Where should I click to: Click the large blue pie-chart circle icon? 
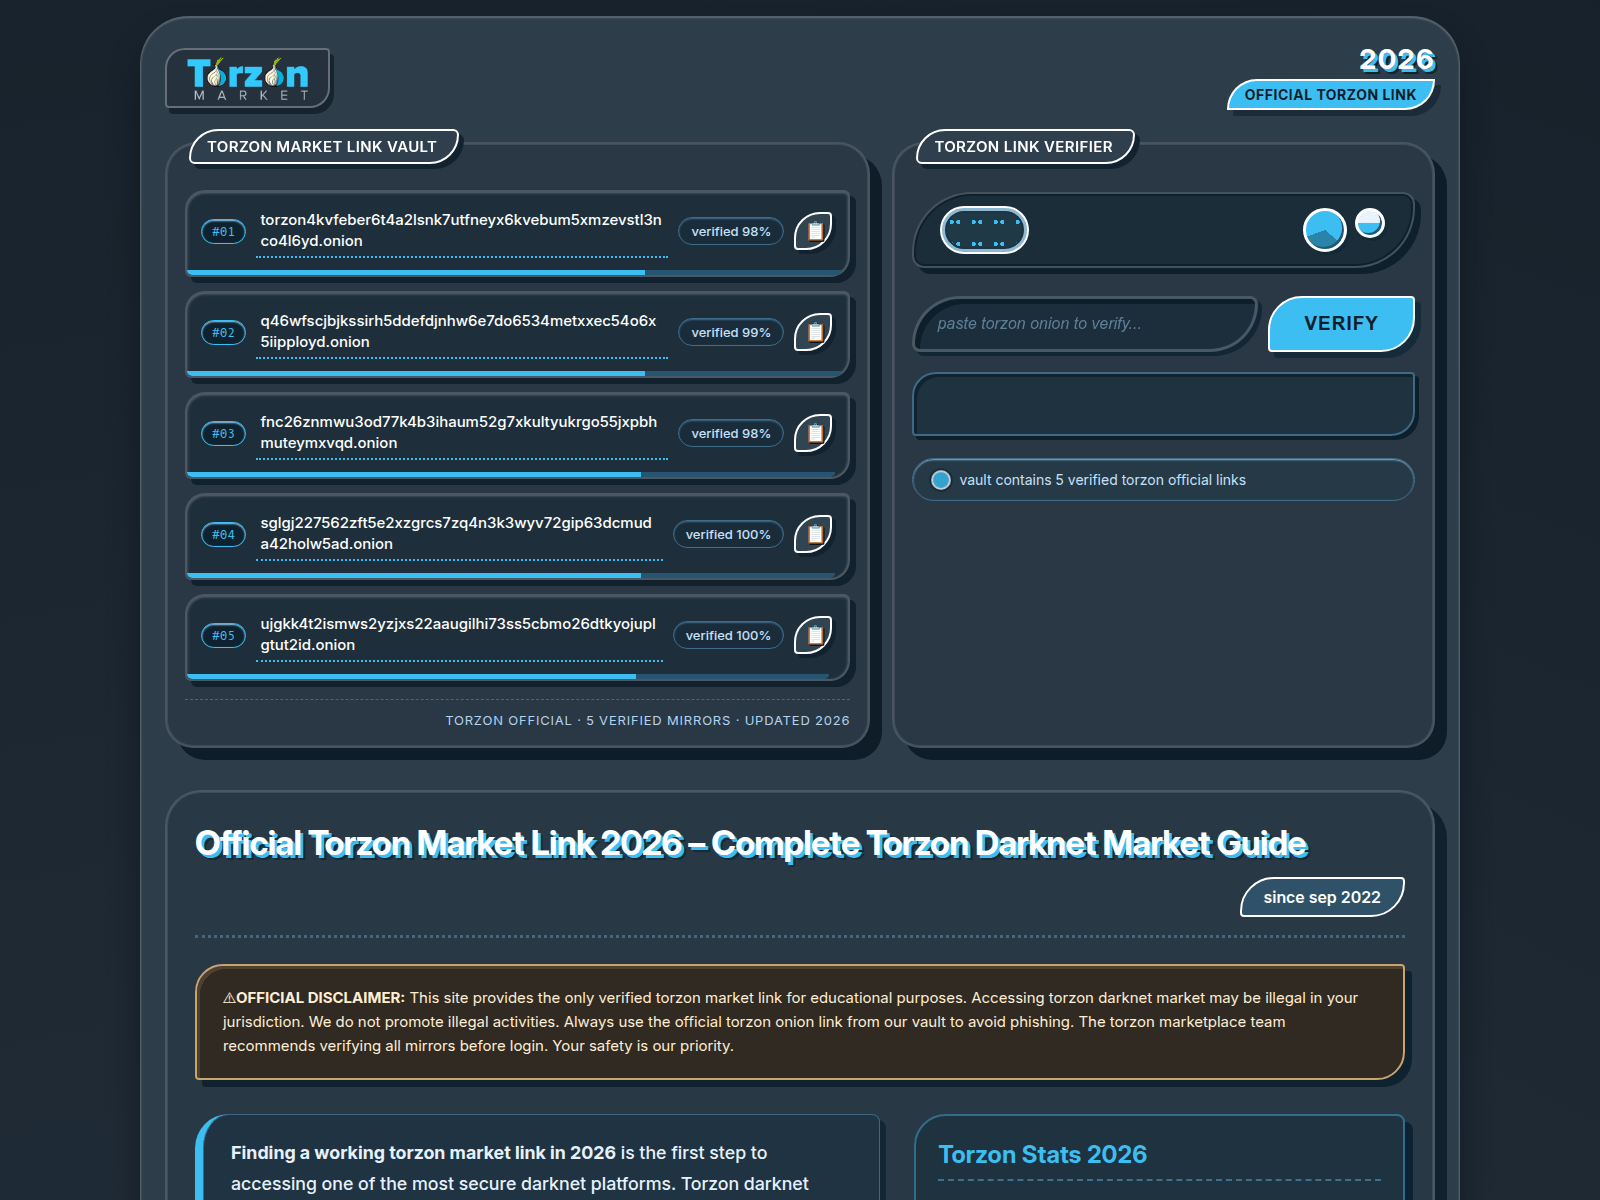(x=1324, y=230)
